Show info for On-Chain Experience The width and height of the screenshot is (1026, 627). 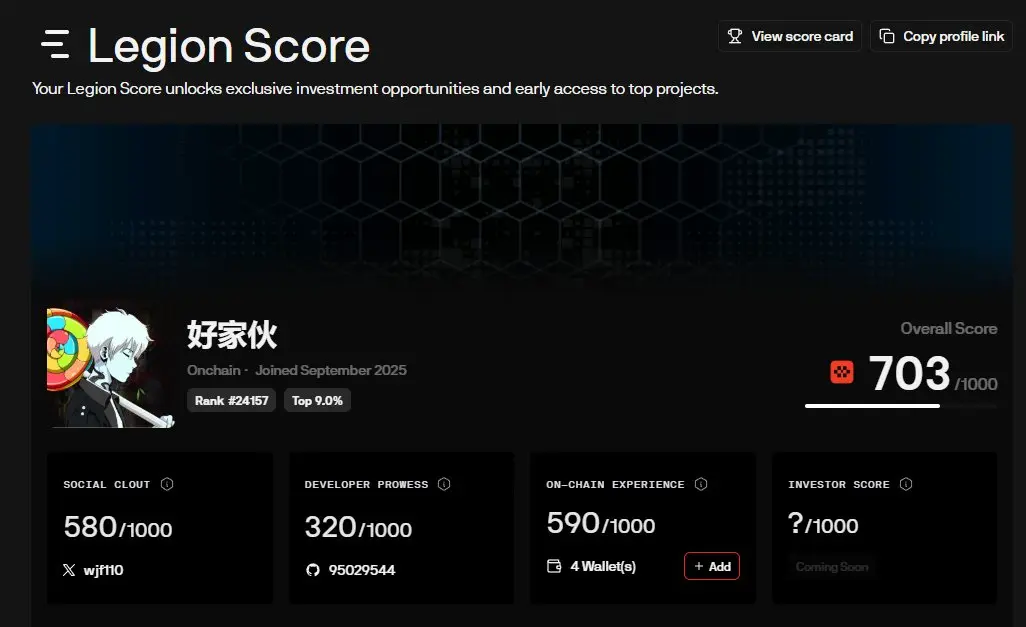[x=701, y=484]
